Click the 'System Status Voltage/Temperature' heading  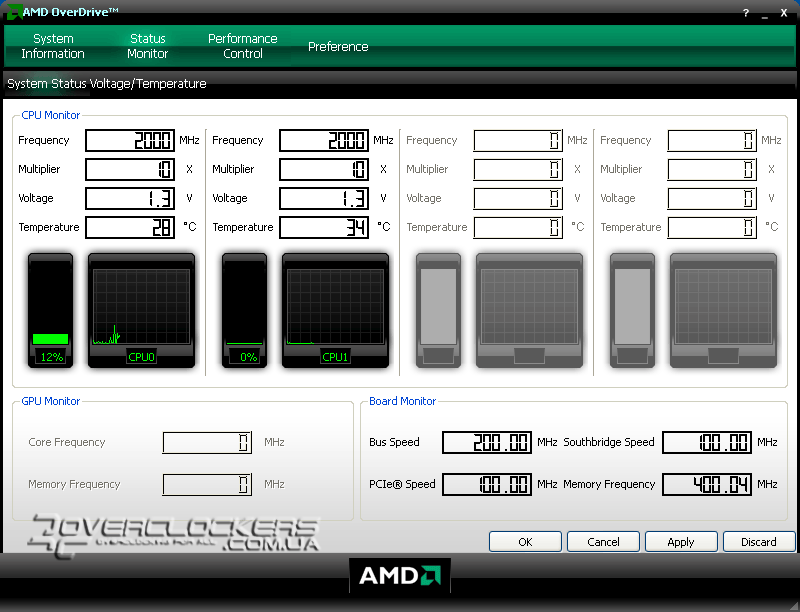(x=107, y=84)
